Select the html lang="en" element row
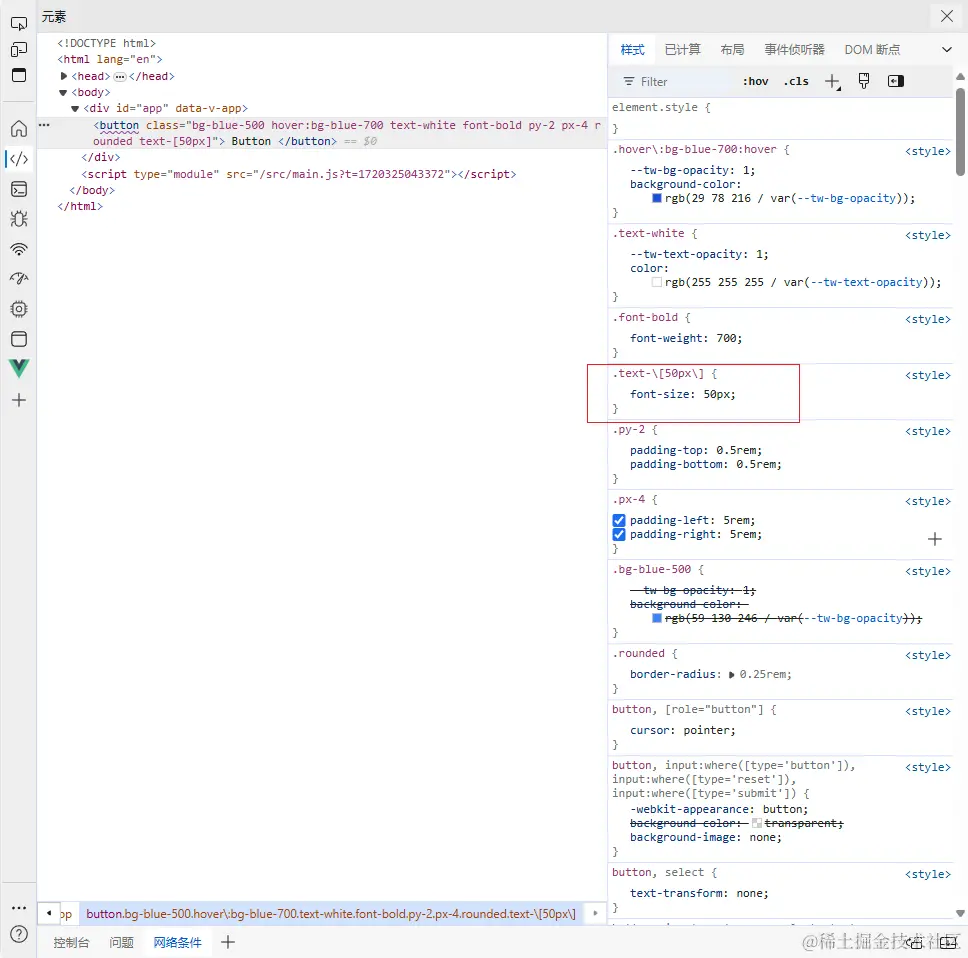968x958 pixels. 110,59
